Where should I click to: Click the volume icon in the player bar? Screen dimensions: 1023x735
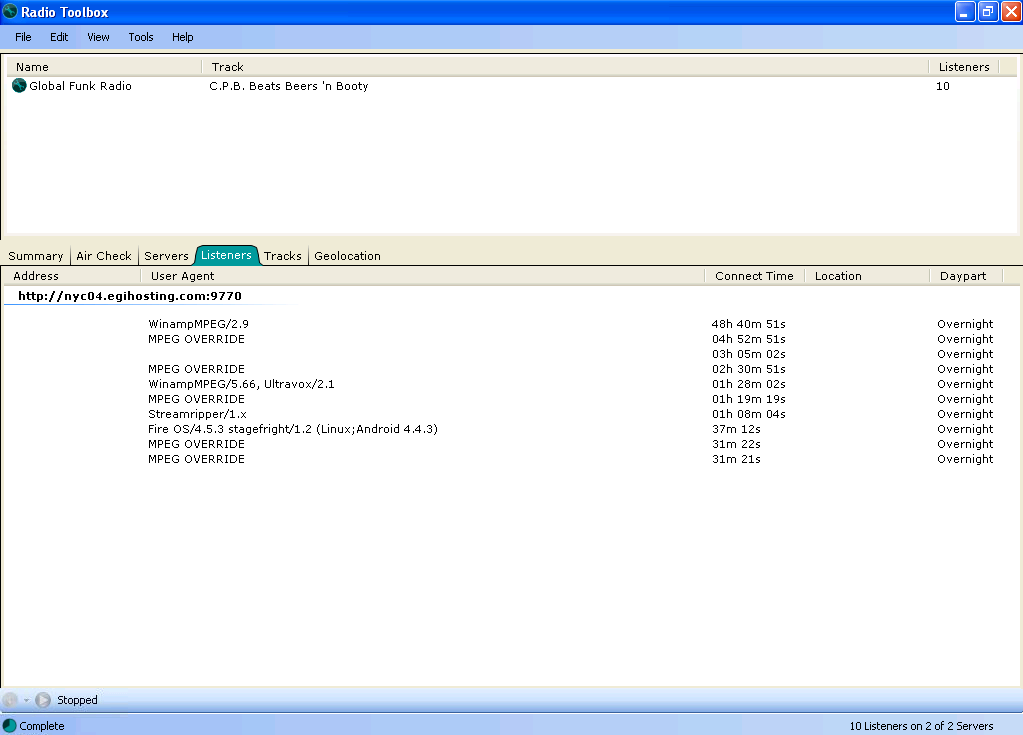pyautogui.click(x=10, y=700)
